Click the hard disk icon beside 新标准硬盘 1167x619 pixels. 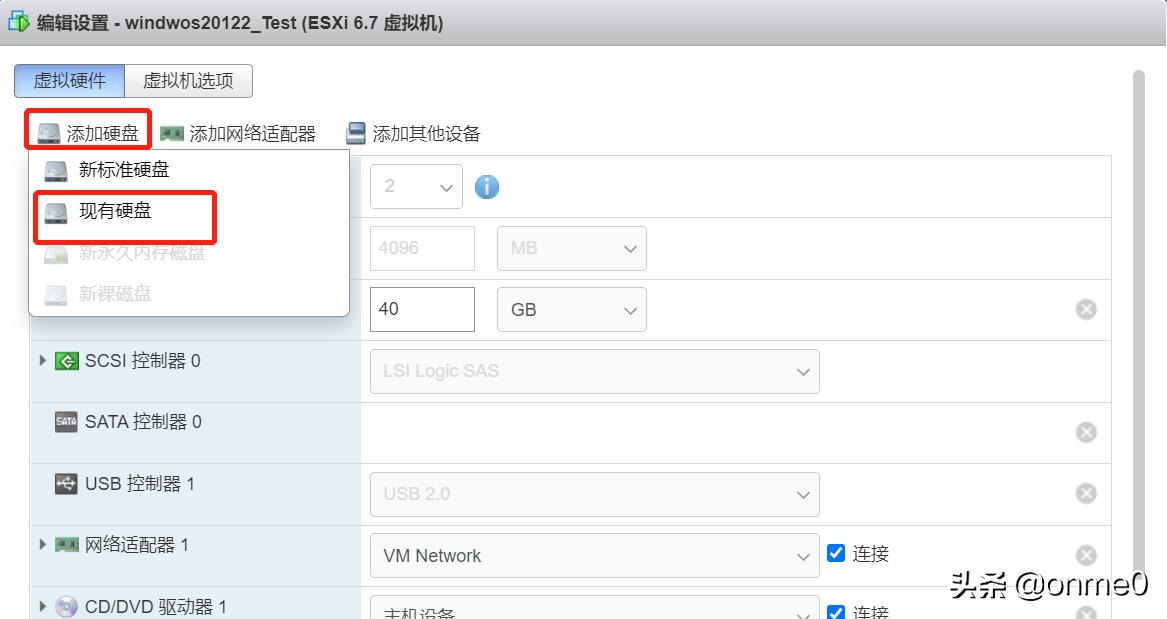(56, 171)
